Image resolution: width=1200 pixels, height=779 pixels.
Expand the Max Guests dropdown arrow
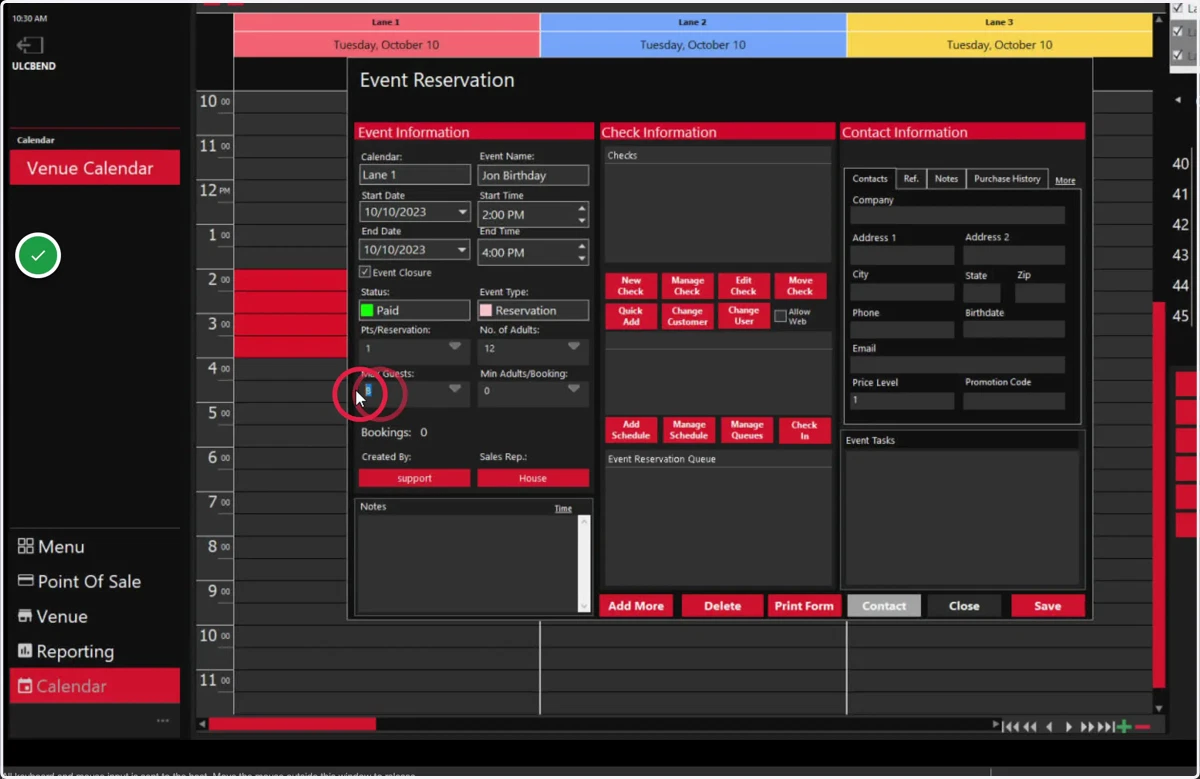[455, 389]
